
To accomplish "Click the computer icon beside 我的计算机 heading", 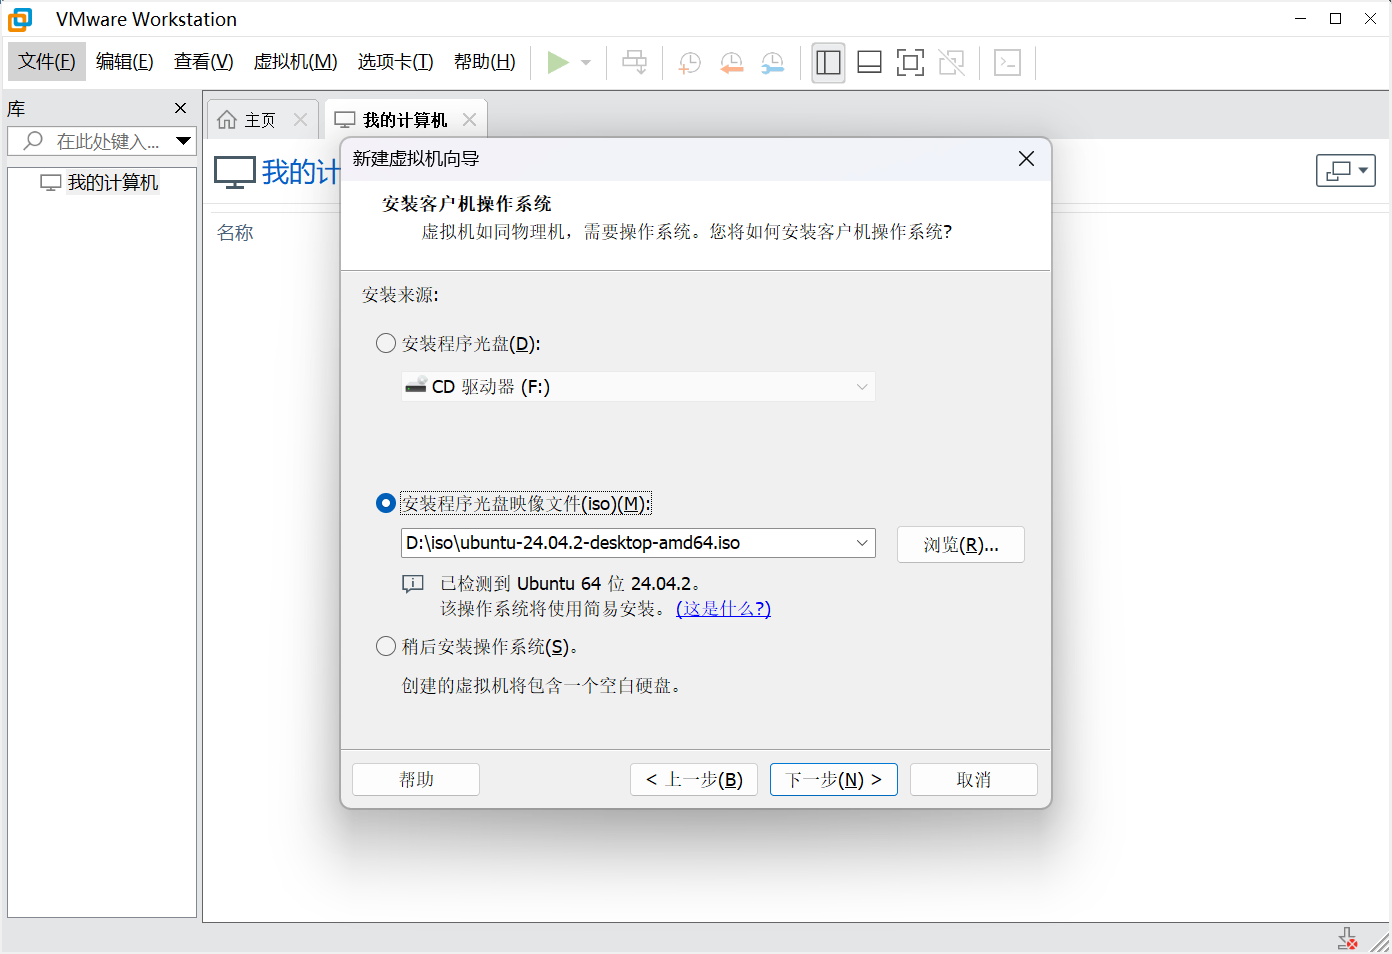I will [235, 172].
